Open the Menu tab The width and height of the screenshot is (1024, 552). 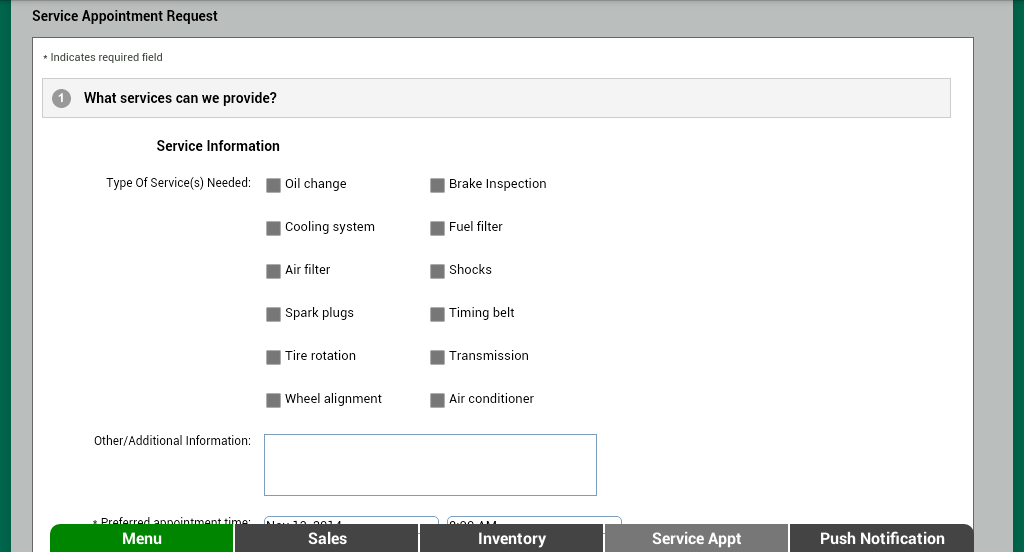point(142,538)
